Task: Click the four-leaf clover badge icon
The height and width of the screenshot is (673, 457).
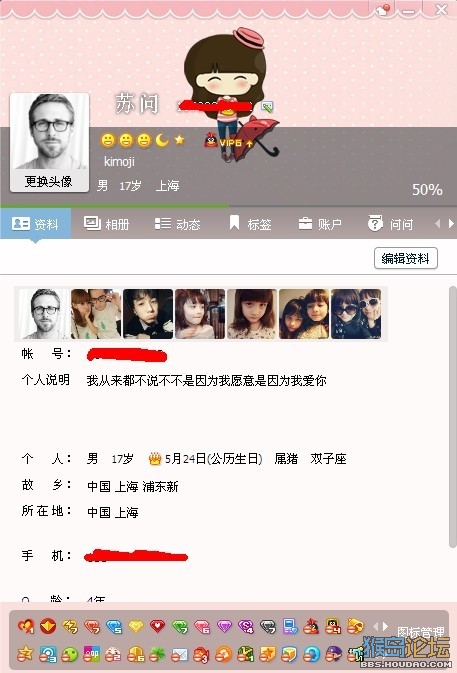Action: (x=157, y=655)
